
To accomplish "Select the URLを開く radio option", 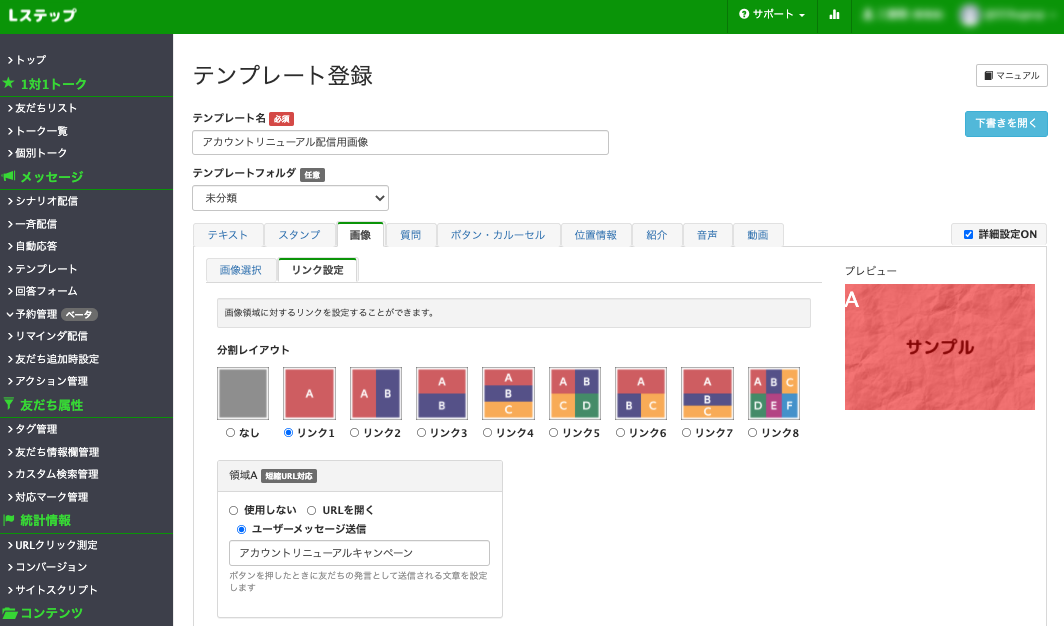I will [x=312, y=510].
